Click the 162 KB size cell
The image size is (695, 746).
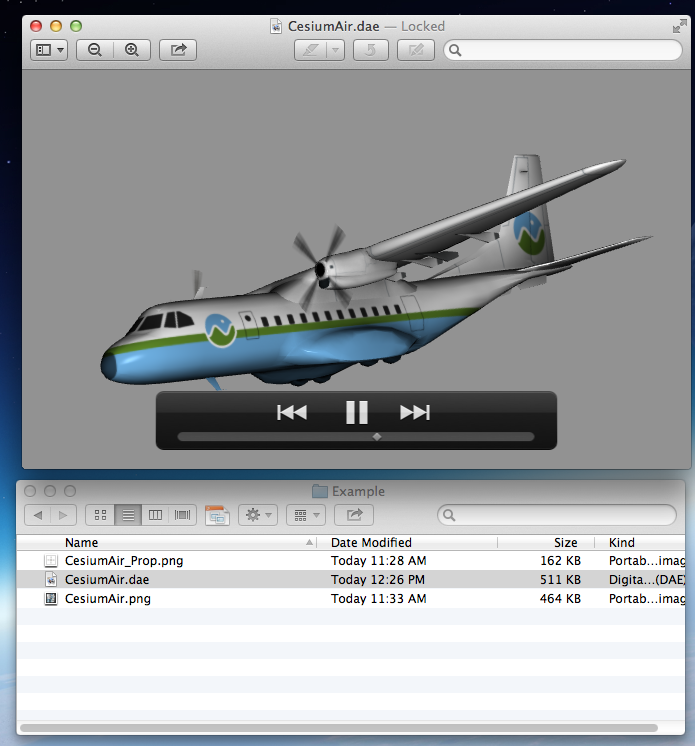pyautogui.click(x=560, y=560)
